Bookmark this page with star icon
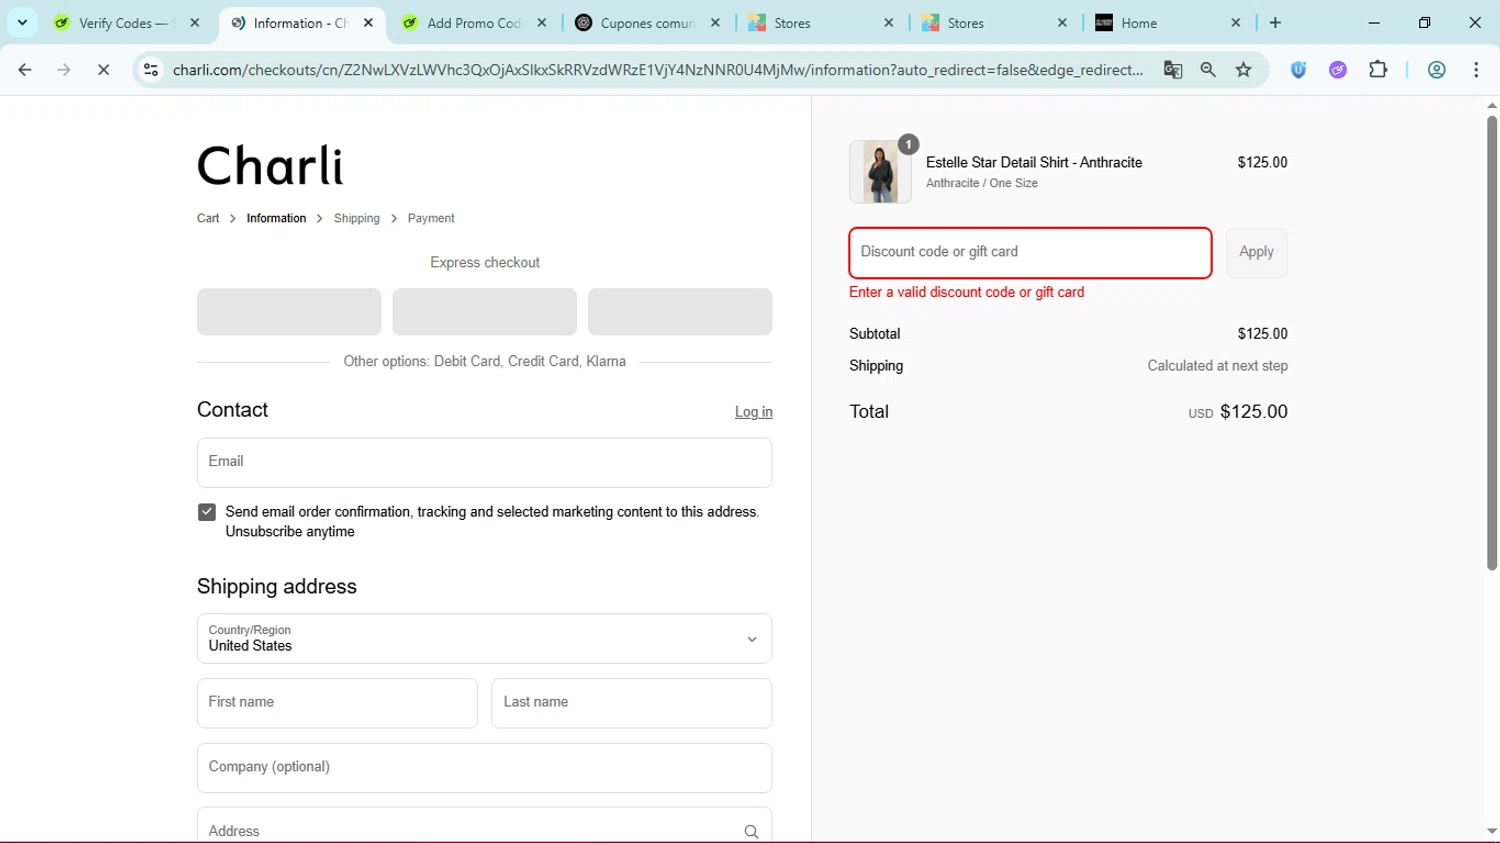 1244,69
